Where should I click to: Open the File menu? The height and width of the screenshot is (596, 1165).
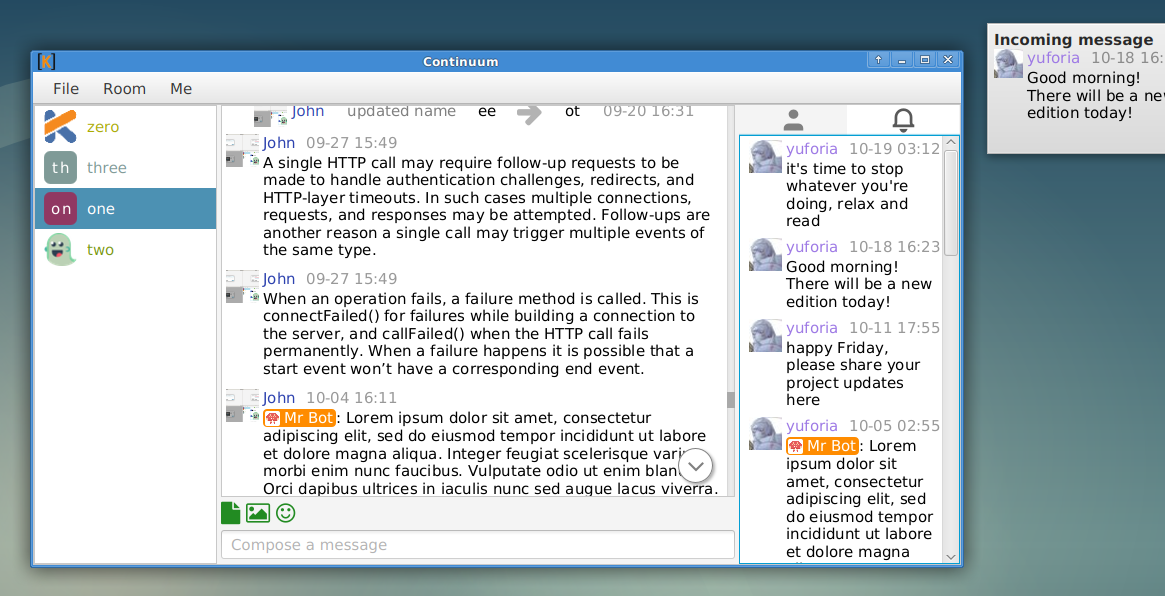(x=65, y=89)
